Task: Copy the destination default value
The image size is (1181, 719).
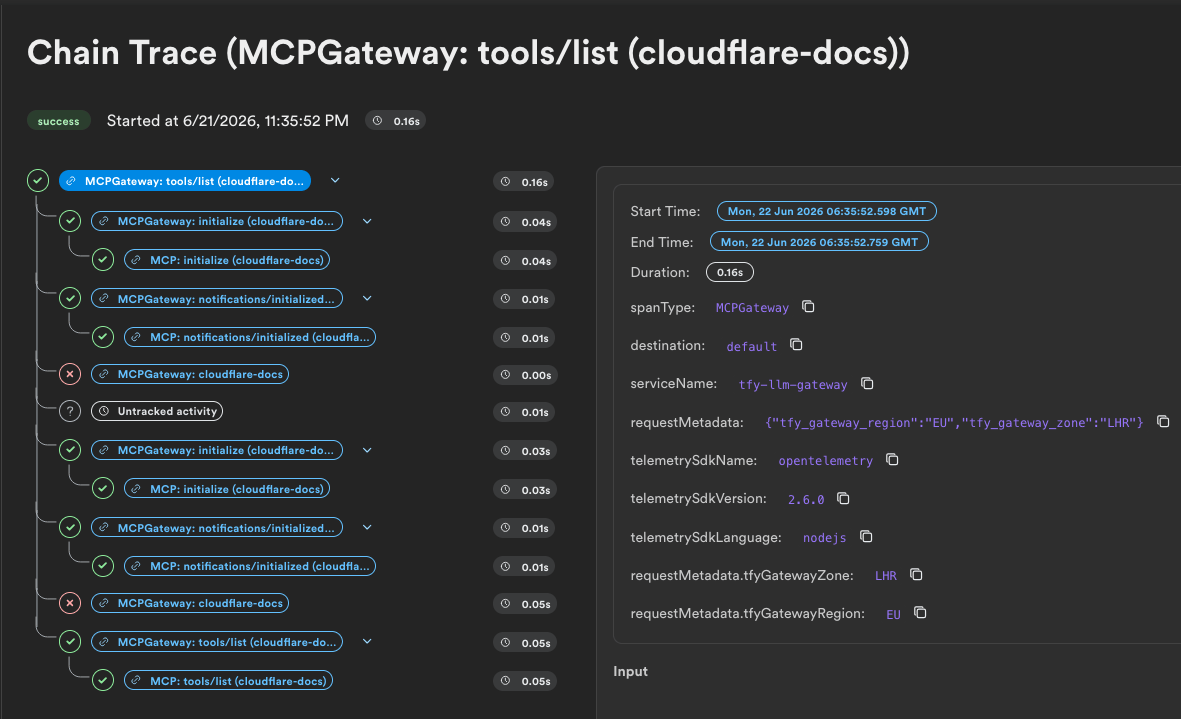Action: click(796, 344)
